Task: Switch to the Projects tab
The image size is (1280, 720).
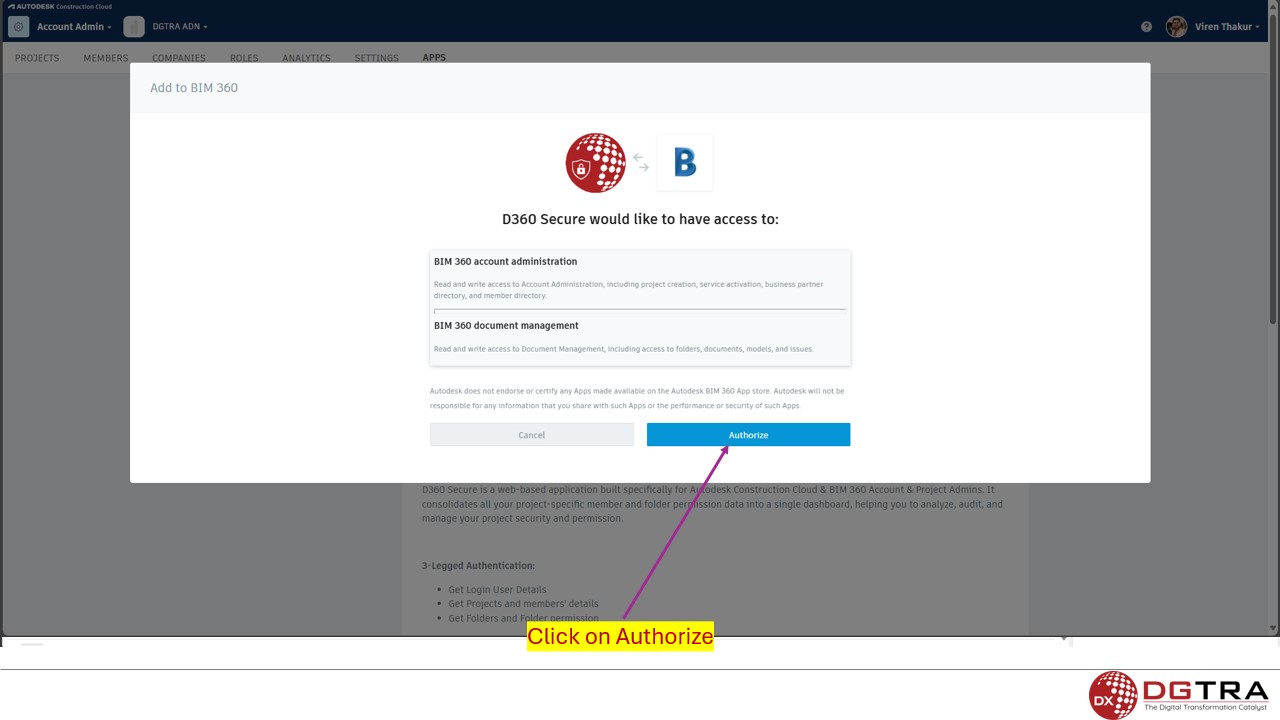Action: tap(37, 58)
